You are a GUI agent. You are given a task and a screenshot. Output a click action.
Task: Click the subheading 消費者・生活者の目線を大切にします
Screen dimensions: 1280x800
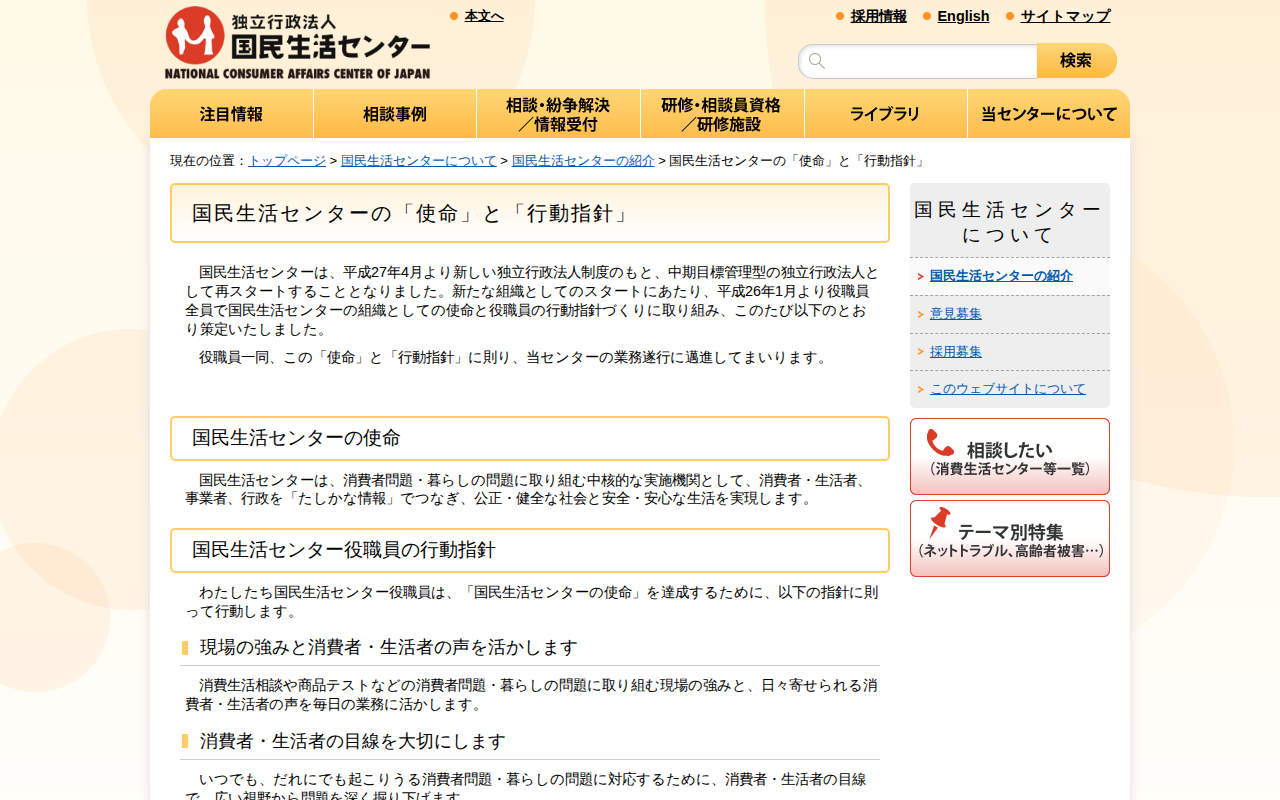(x=353, y=741)
